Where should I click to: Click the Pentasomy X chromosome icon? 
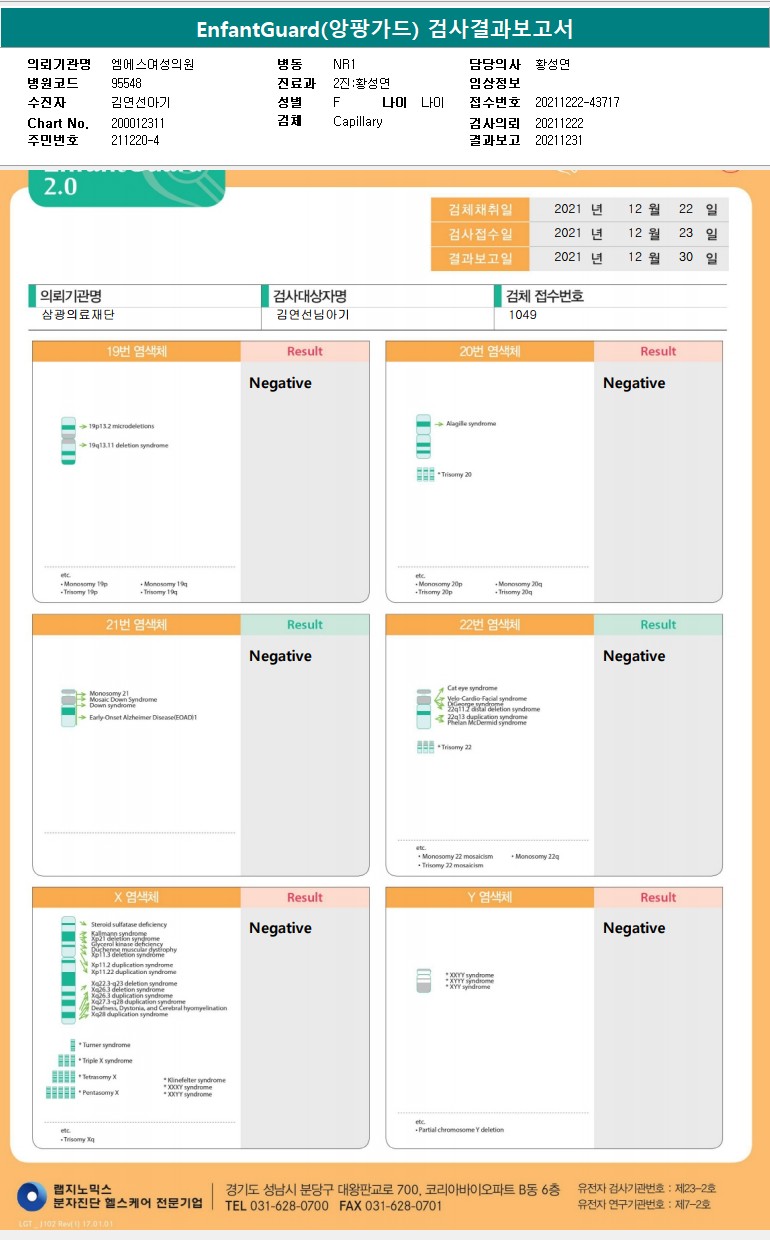pyautogui.click(x=60, y=1092)
